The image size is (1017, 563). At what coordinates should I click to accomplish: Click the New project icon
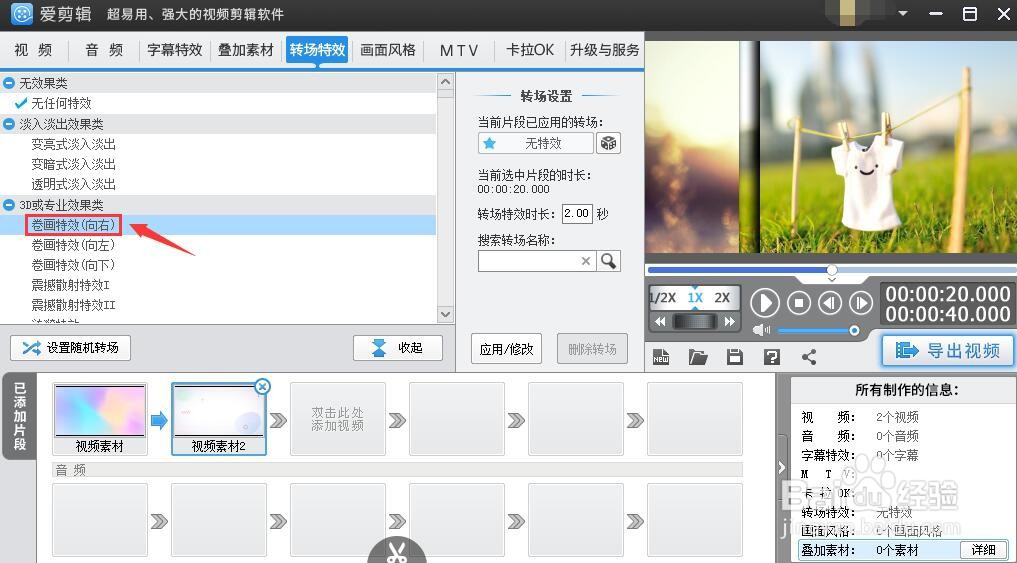tap(661, 357)
